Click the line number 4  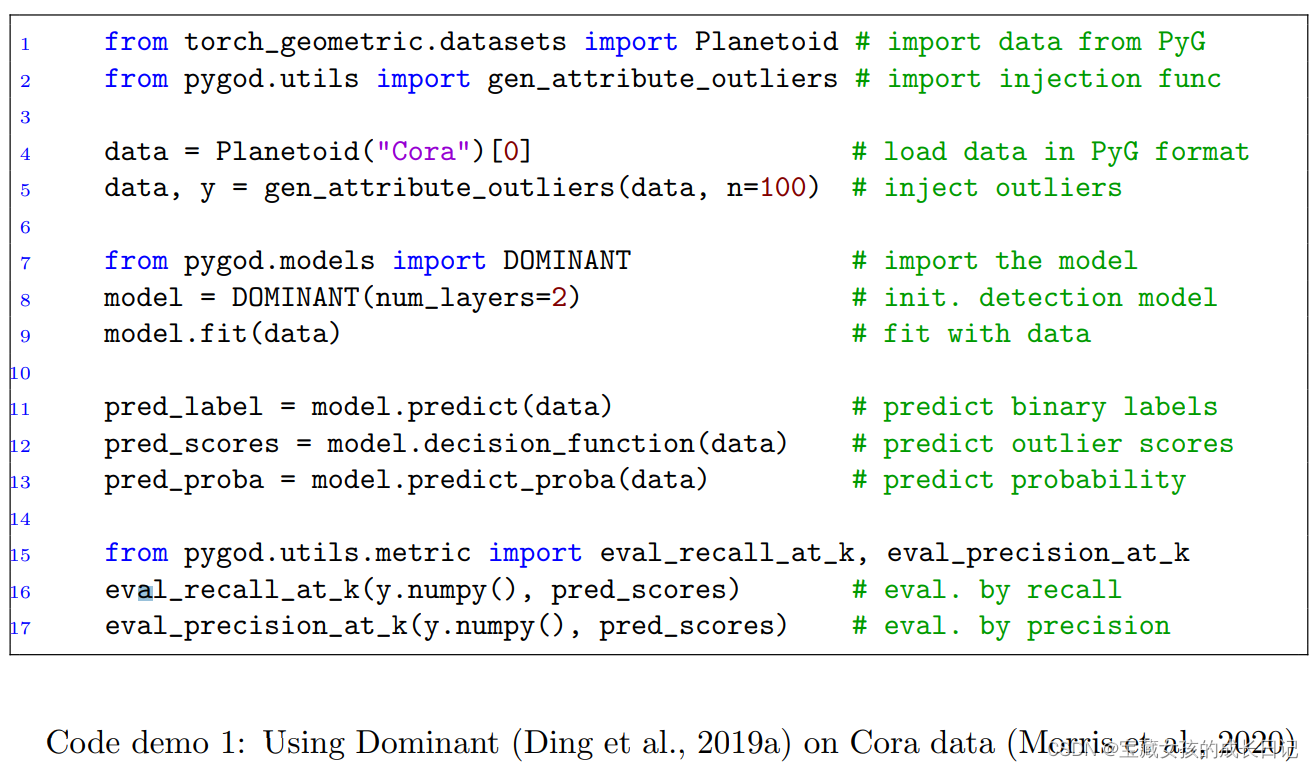(26, 154)
